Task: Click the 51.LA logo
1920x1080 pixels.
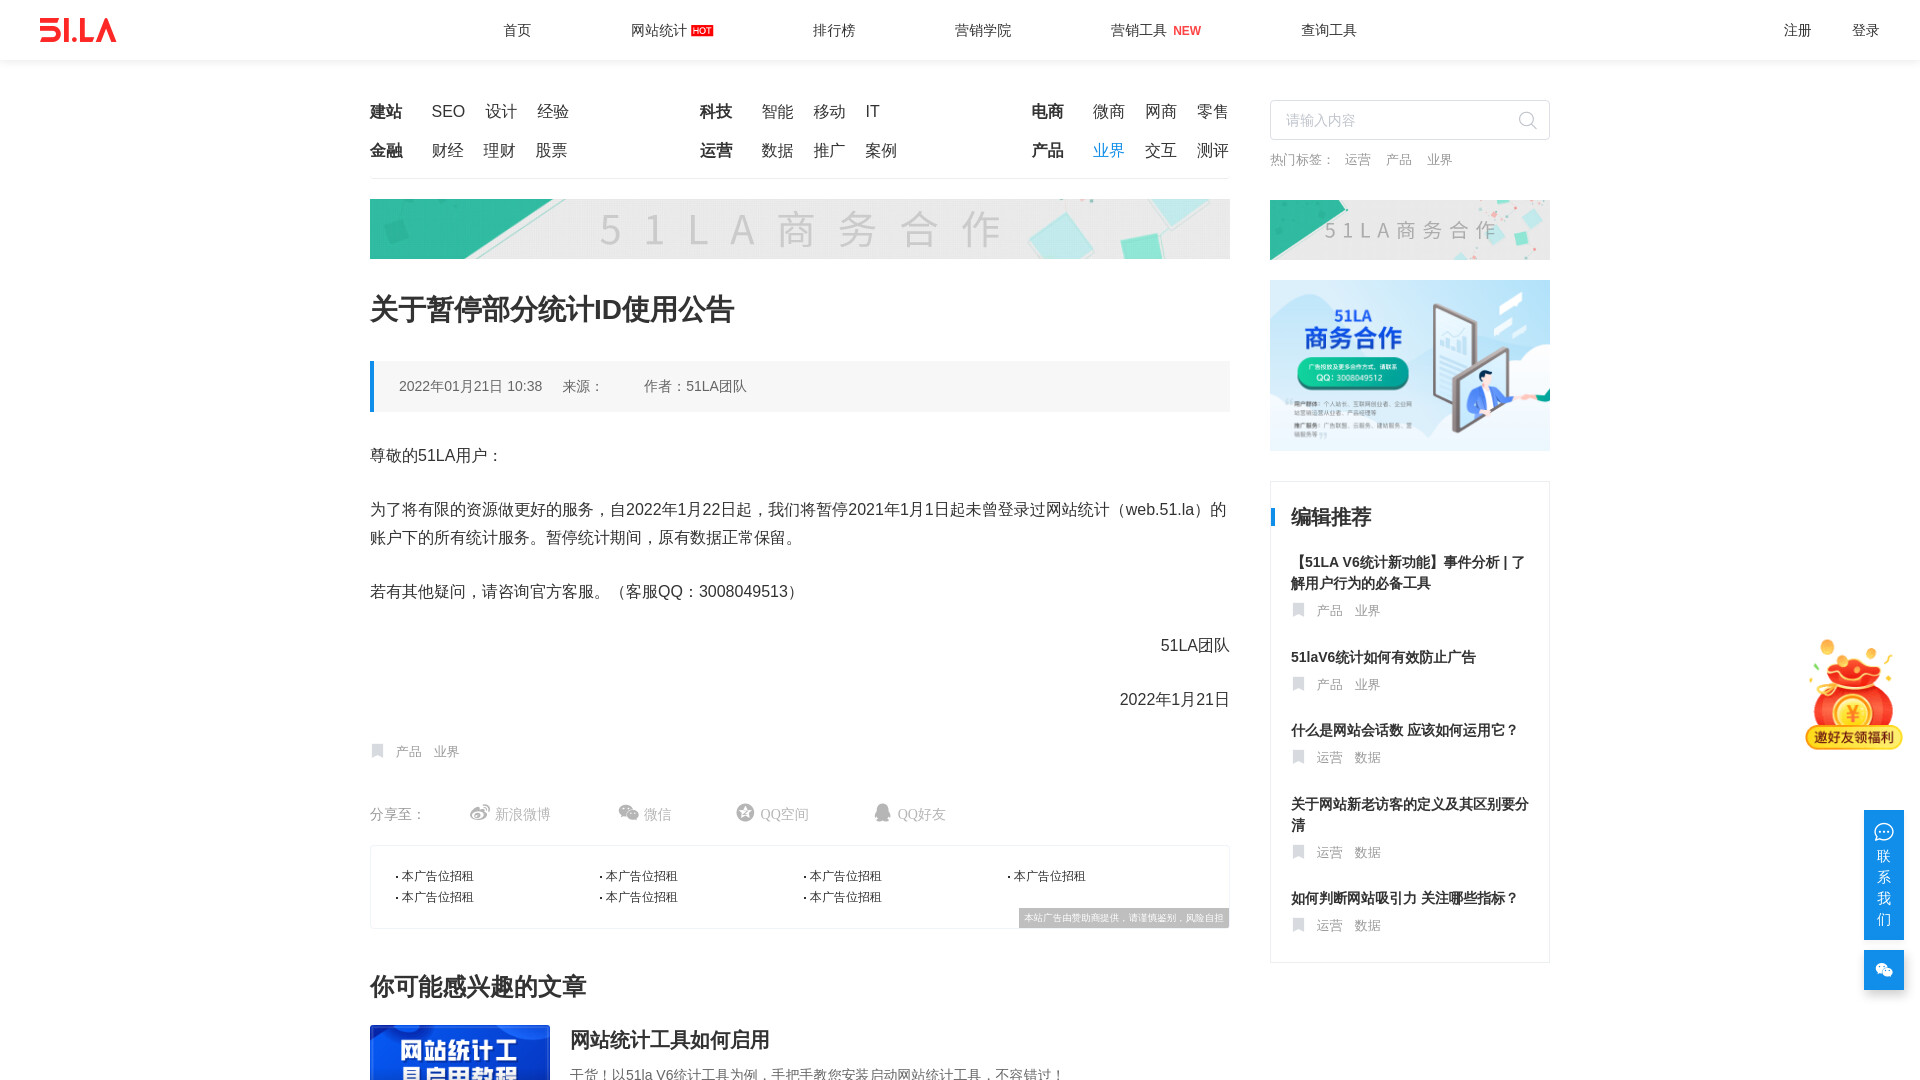Action: point(78,30)
